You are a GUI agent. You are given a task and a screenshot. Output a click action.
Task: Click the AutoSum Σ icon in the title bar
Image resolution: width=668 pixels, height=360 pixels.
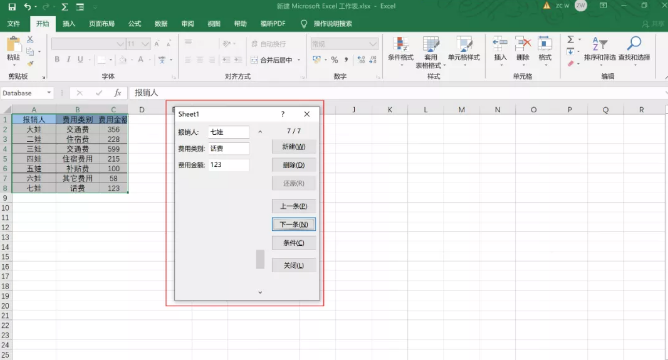(x=65, y=7)
